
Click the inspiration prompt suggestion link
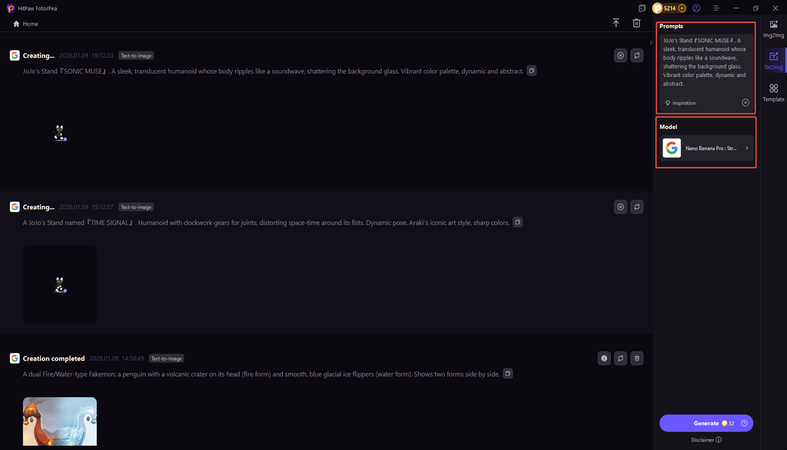682,103
